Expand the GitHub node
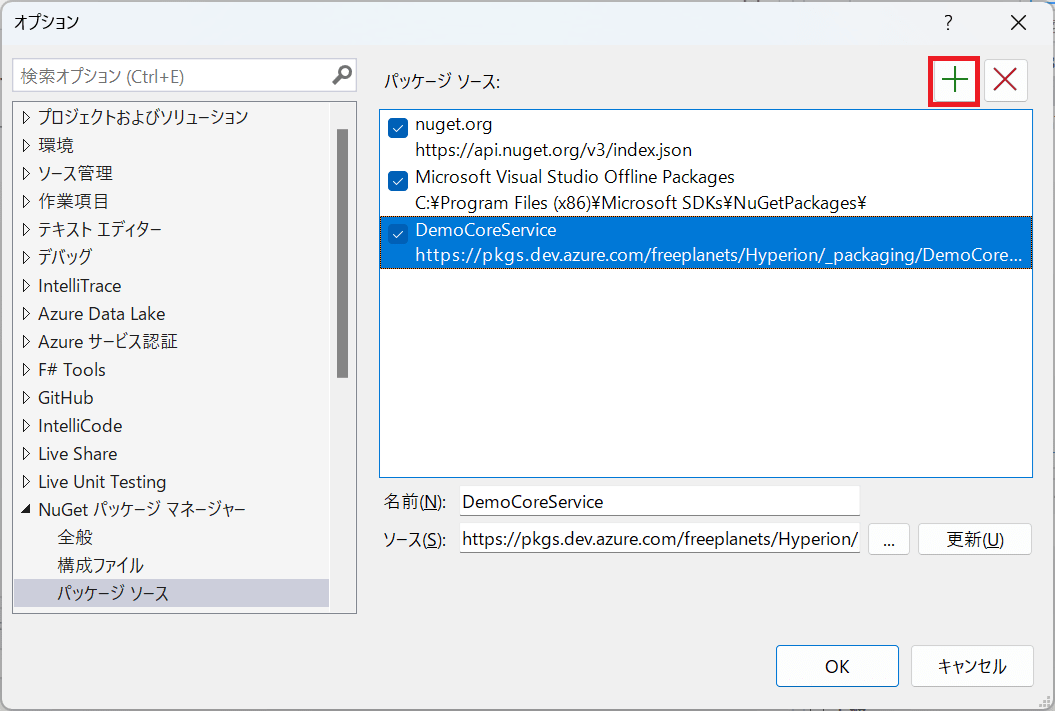The height and width of the screenshot is (711, 1055). 26,398
